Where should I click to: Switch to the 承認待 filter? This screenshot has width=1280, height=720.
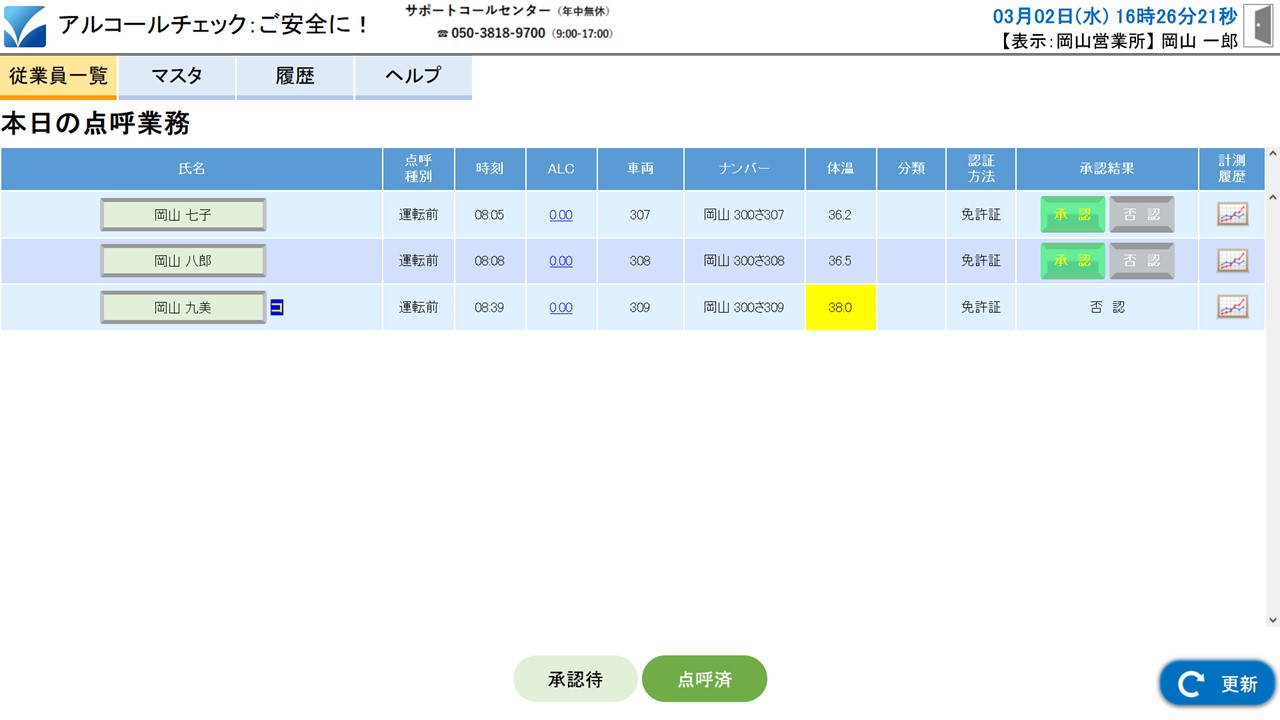(575, 679)
